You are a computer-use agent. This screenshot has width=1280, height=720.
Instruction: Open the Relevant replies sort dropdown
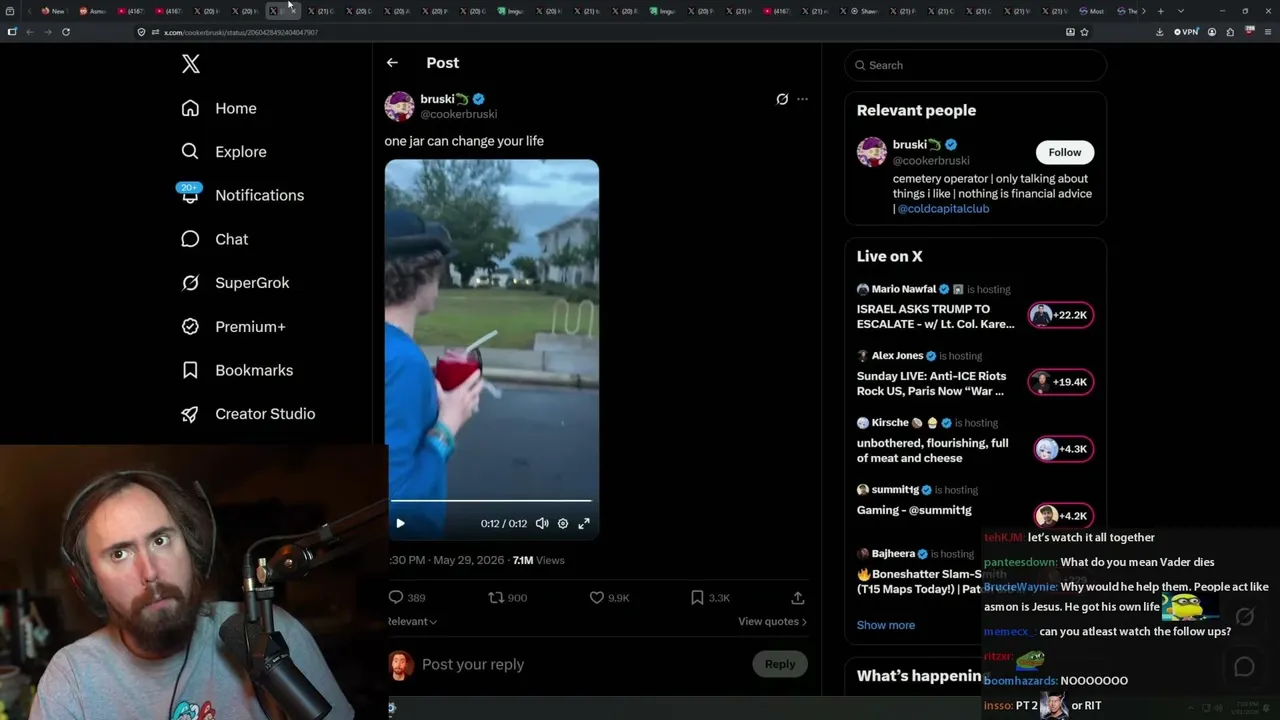[412, 621]
